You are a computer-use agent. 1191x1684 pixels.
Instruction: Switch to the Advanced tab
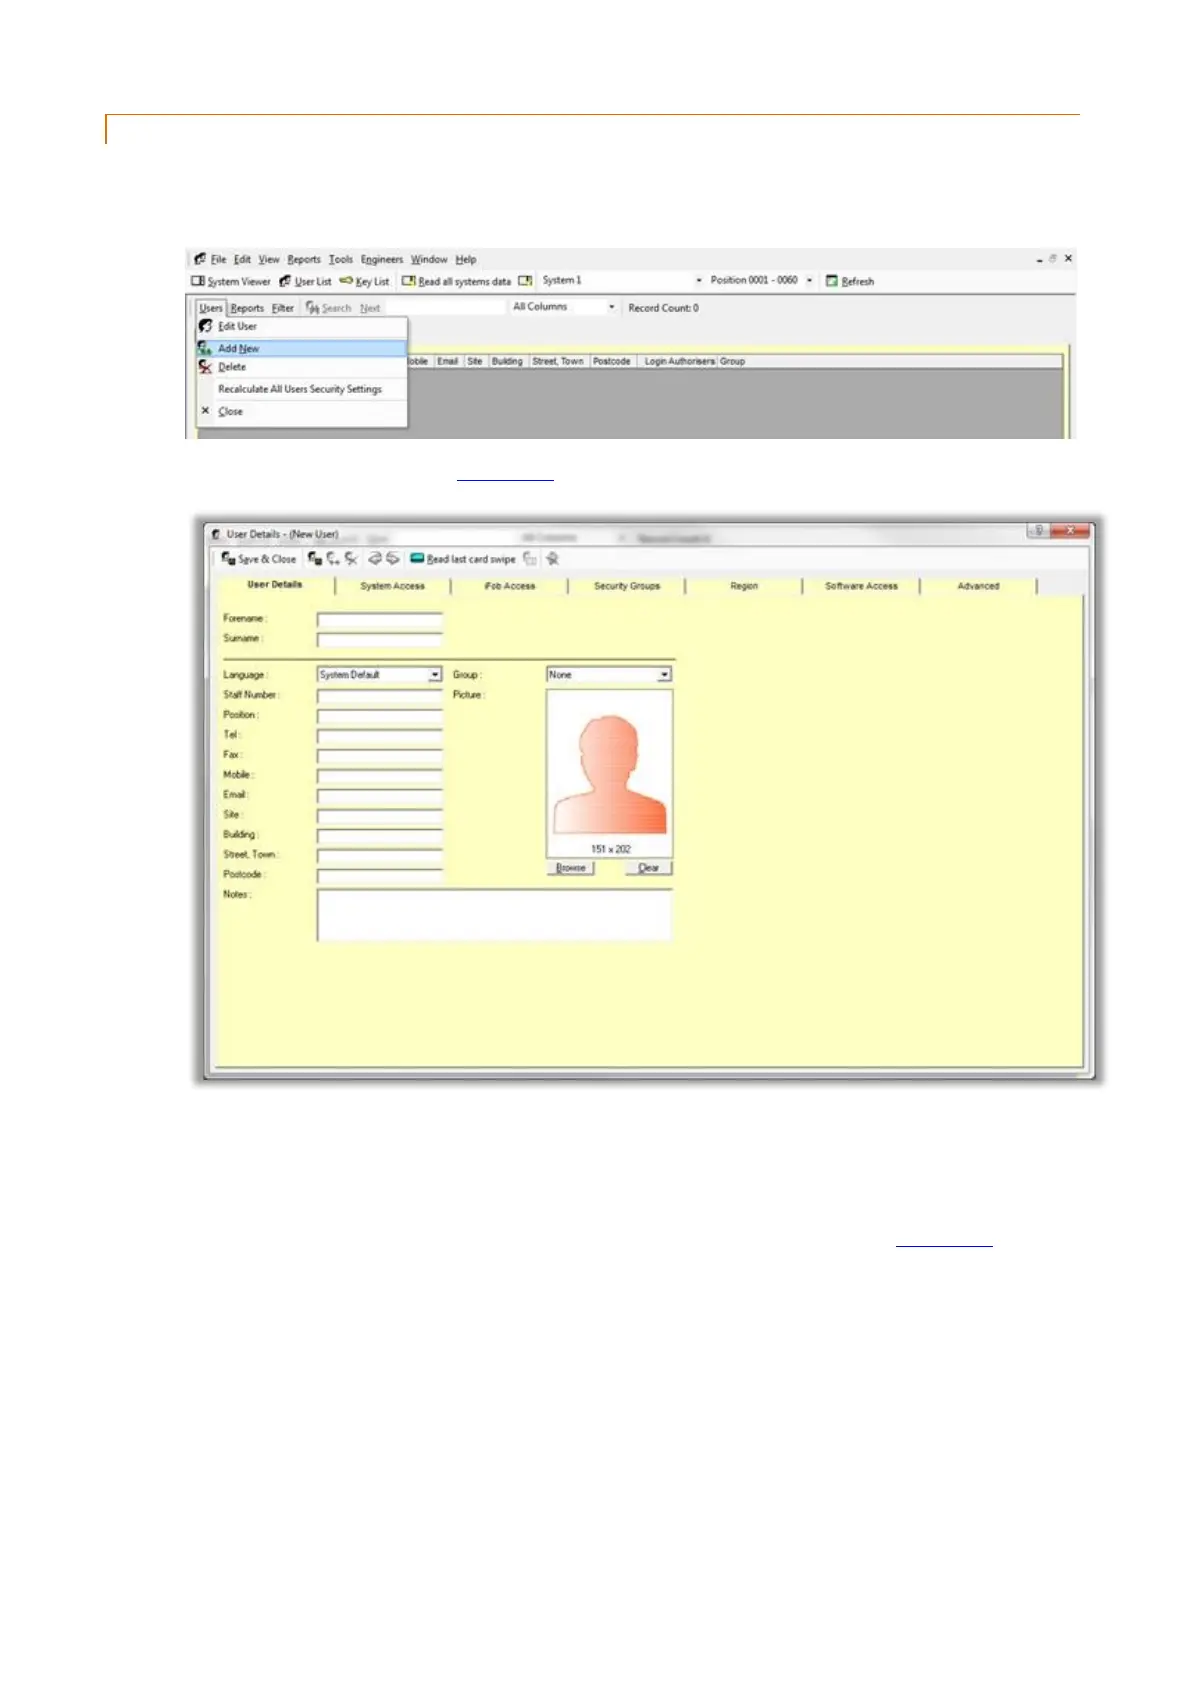pos(978,586)
